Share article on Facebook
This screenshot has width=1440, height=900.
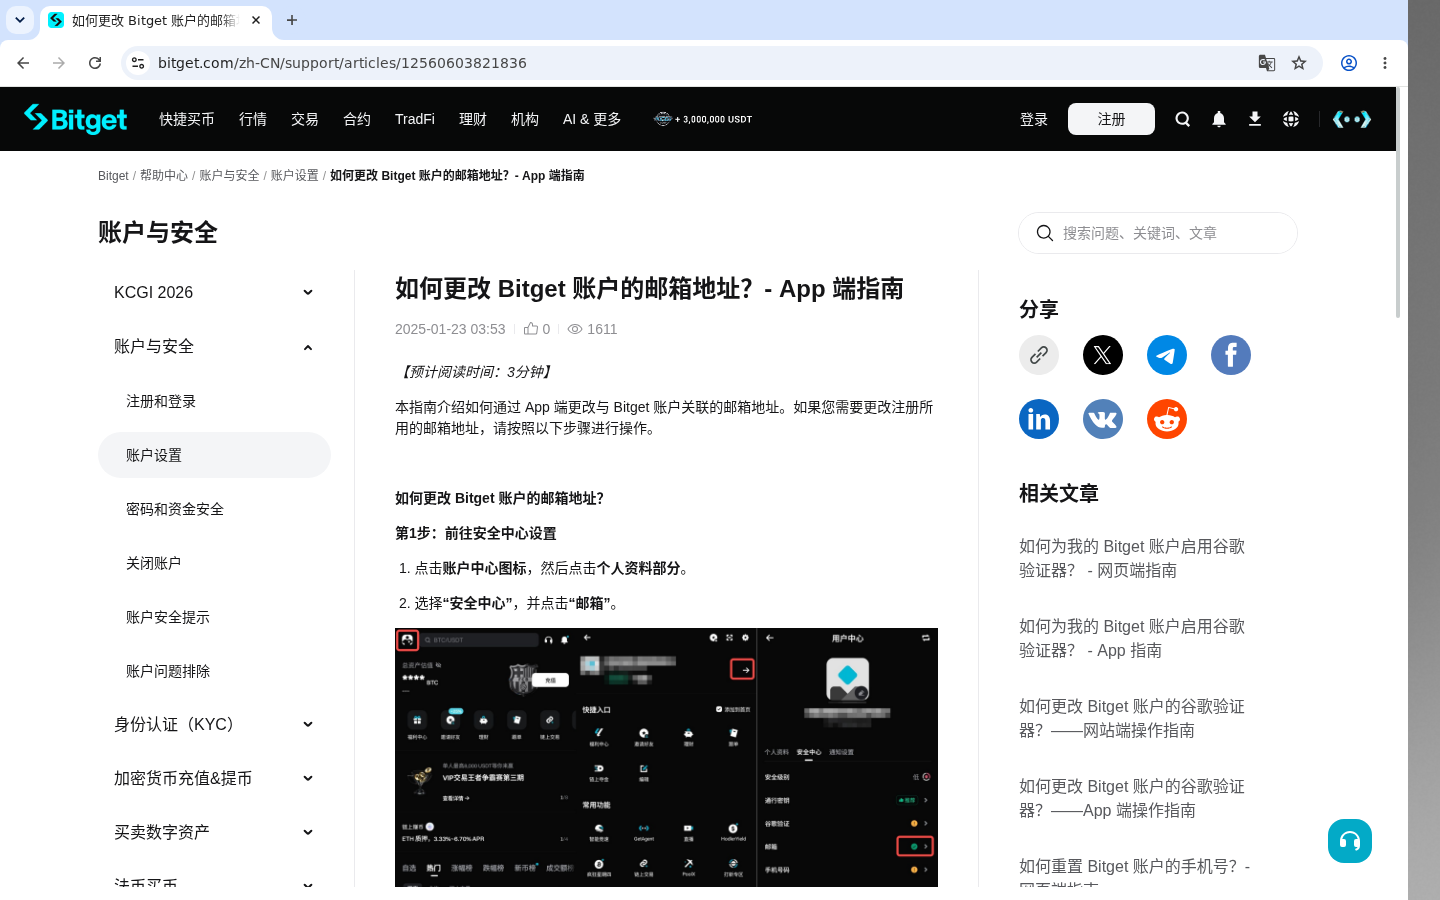1231,355
